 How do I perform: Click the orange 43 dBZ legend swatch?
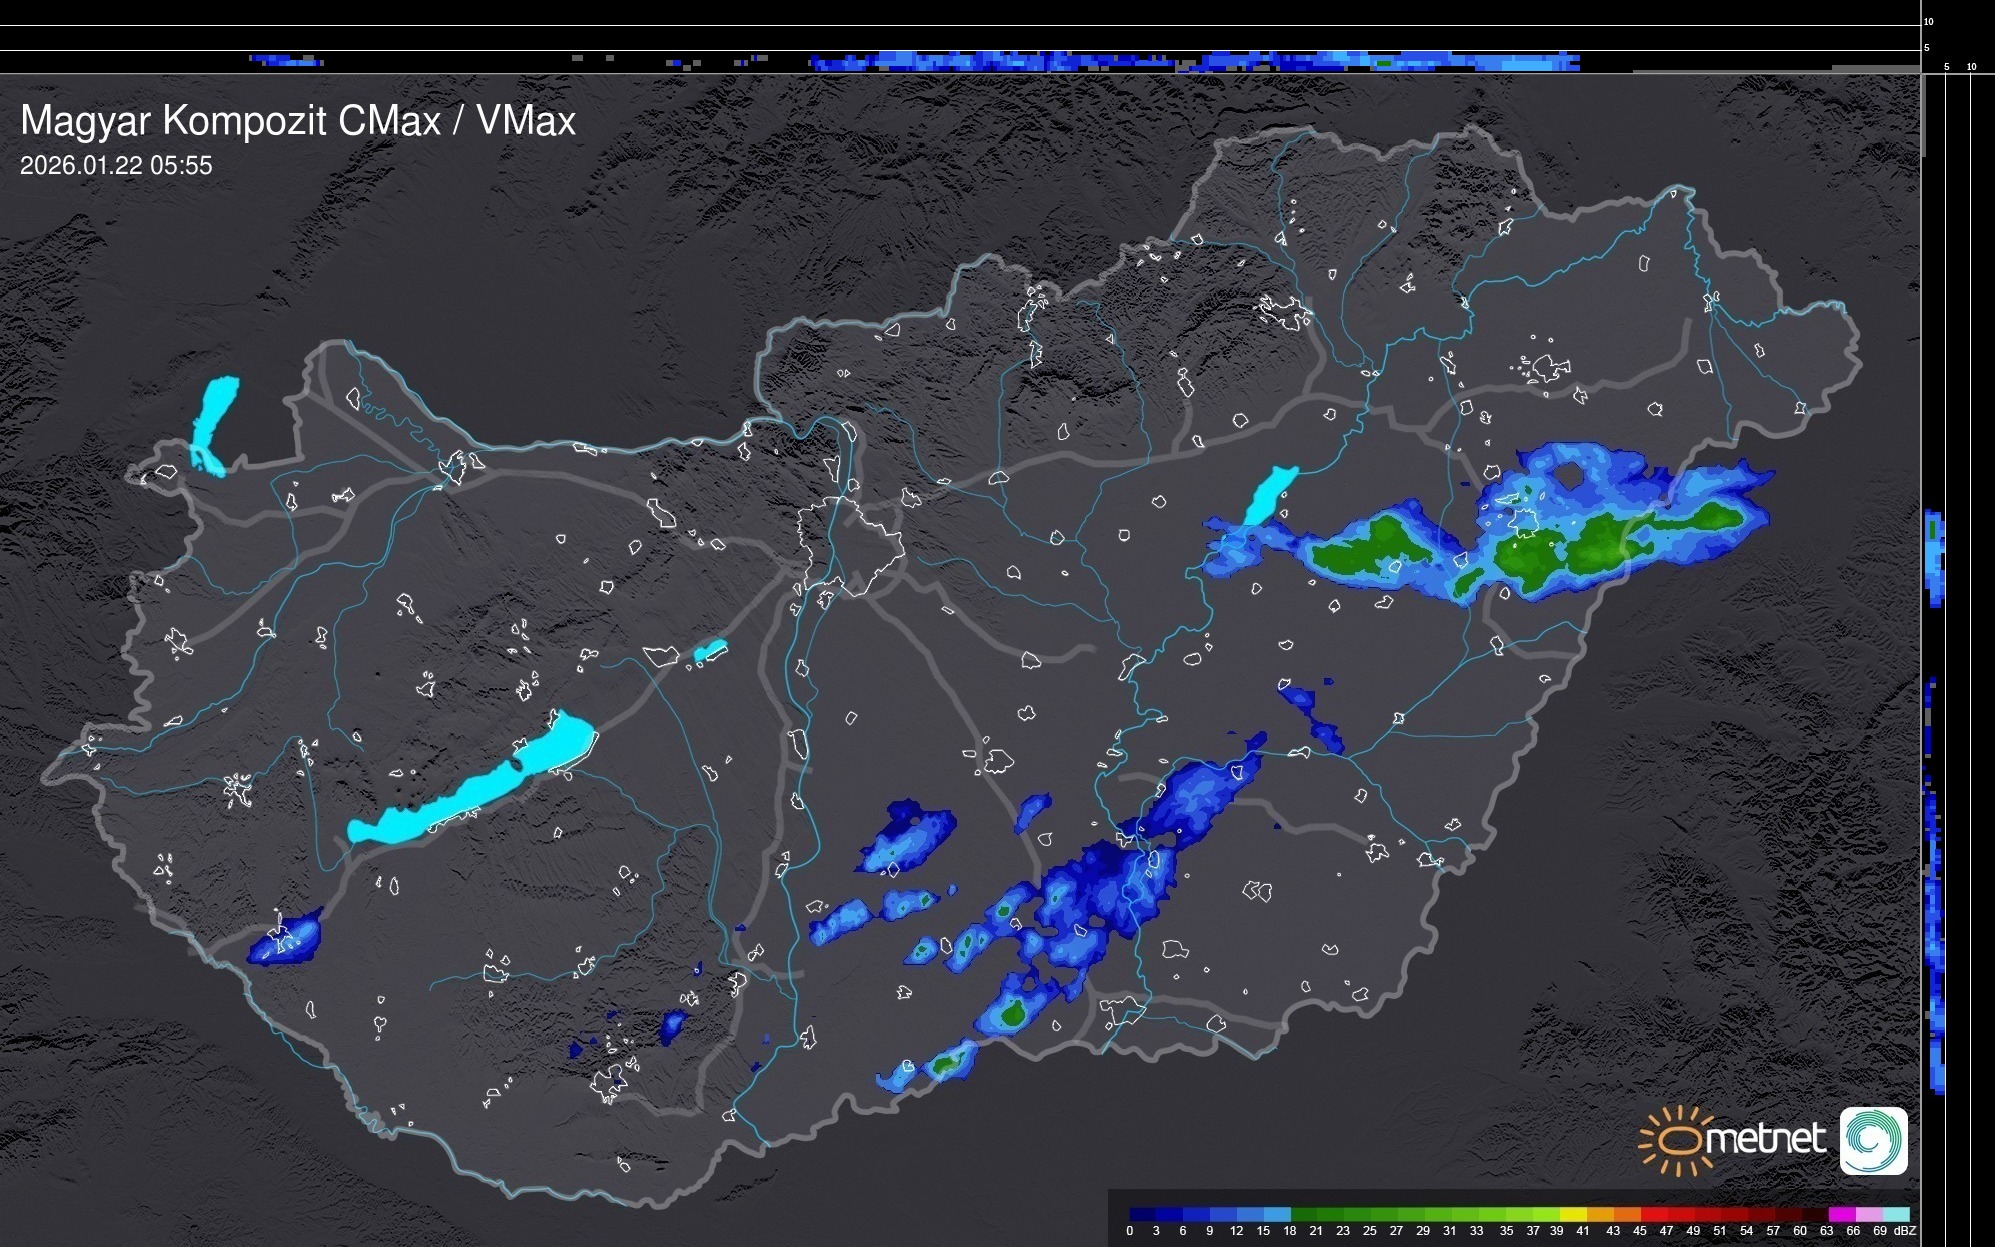1626,1214
